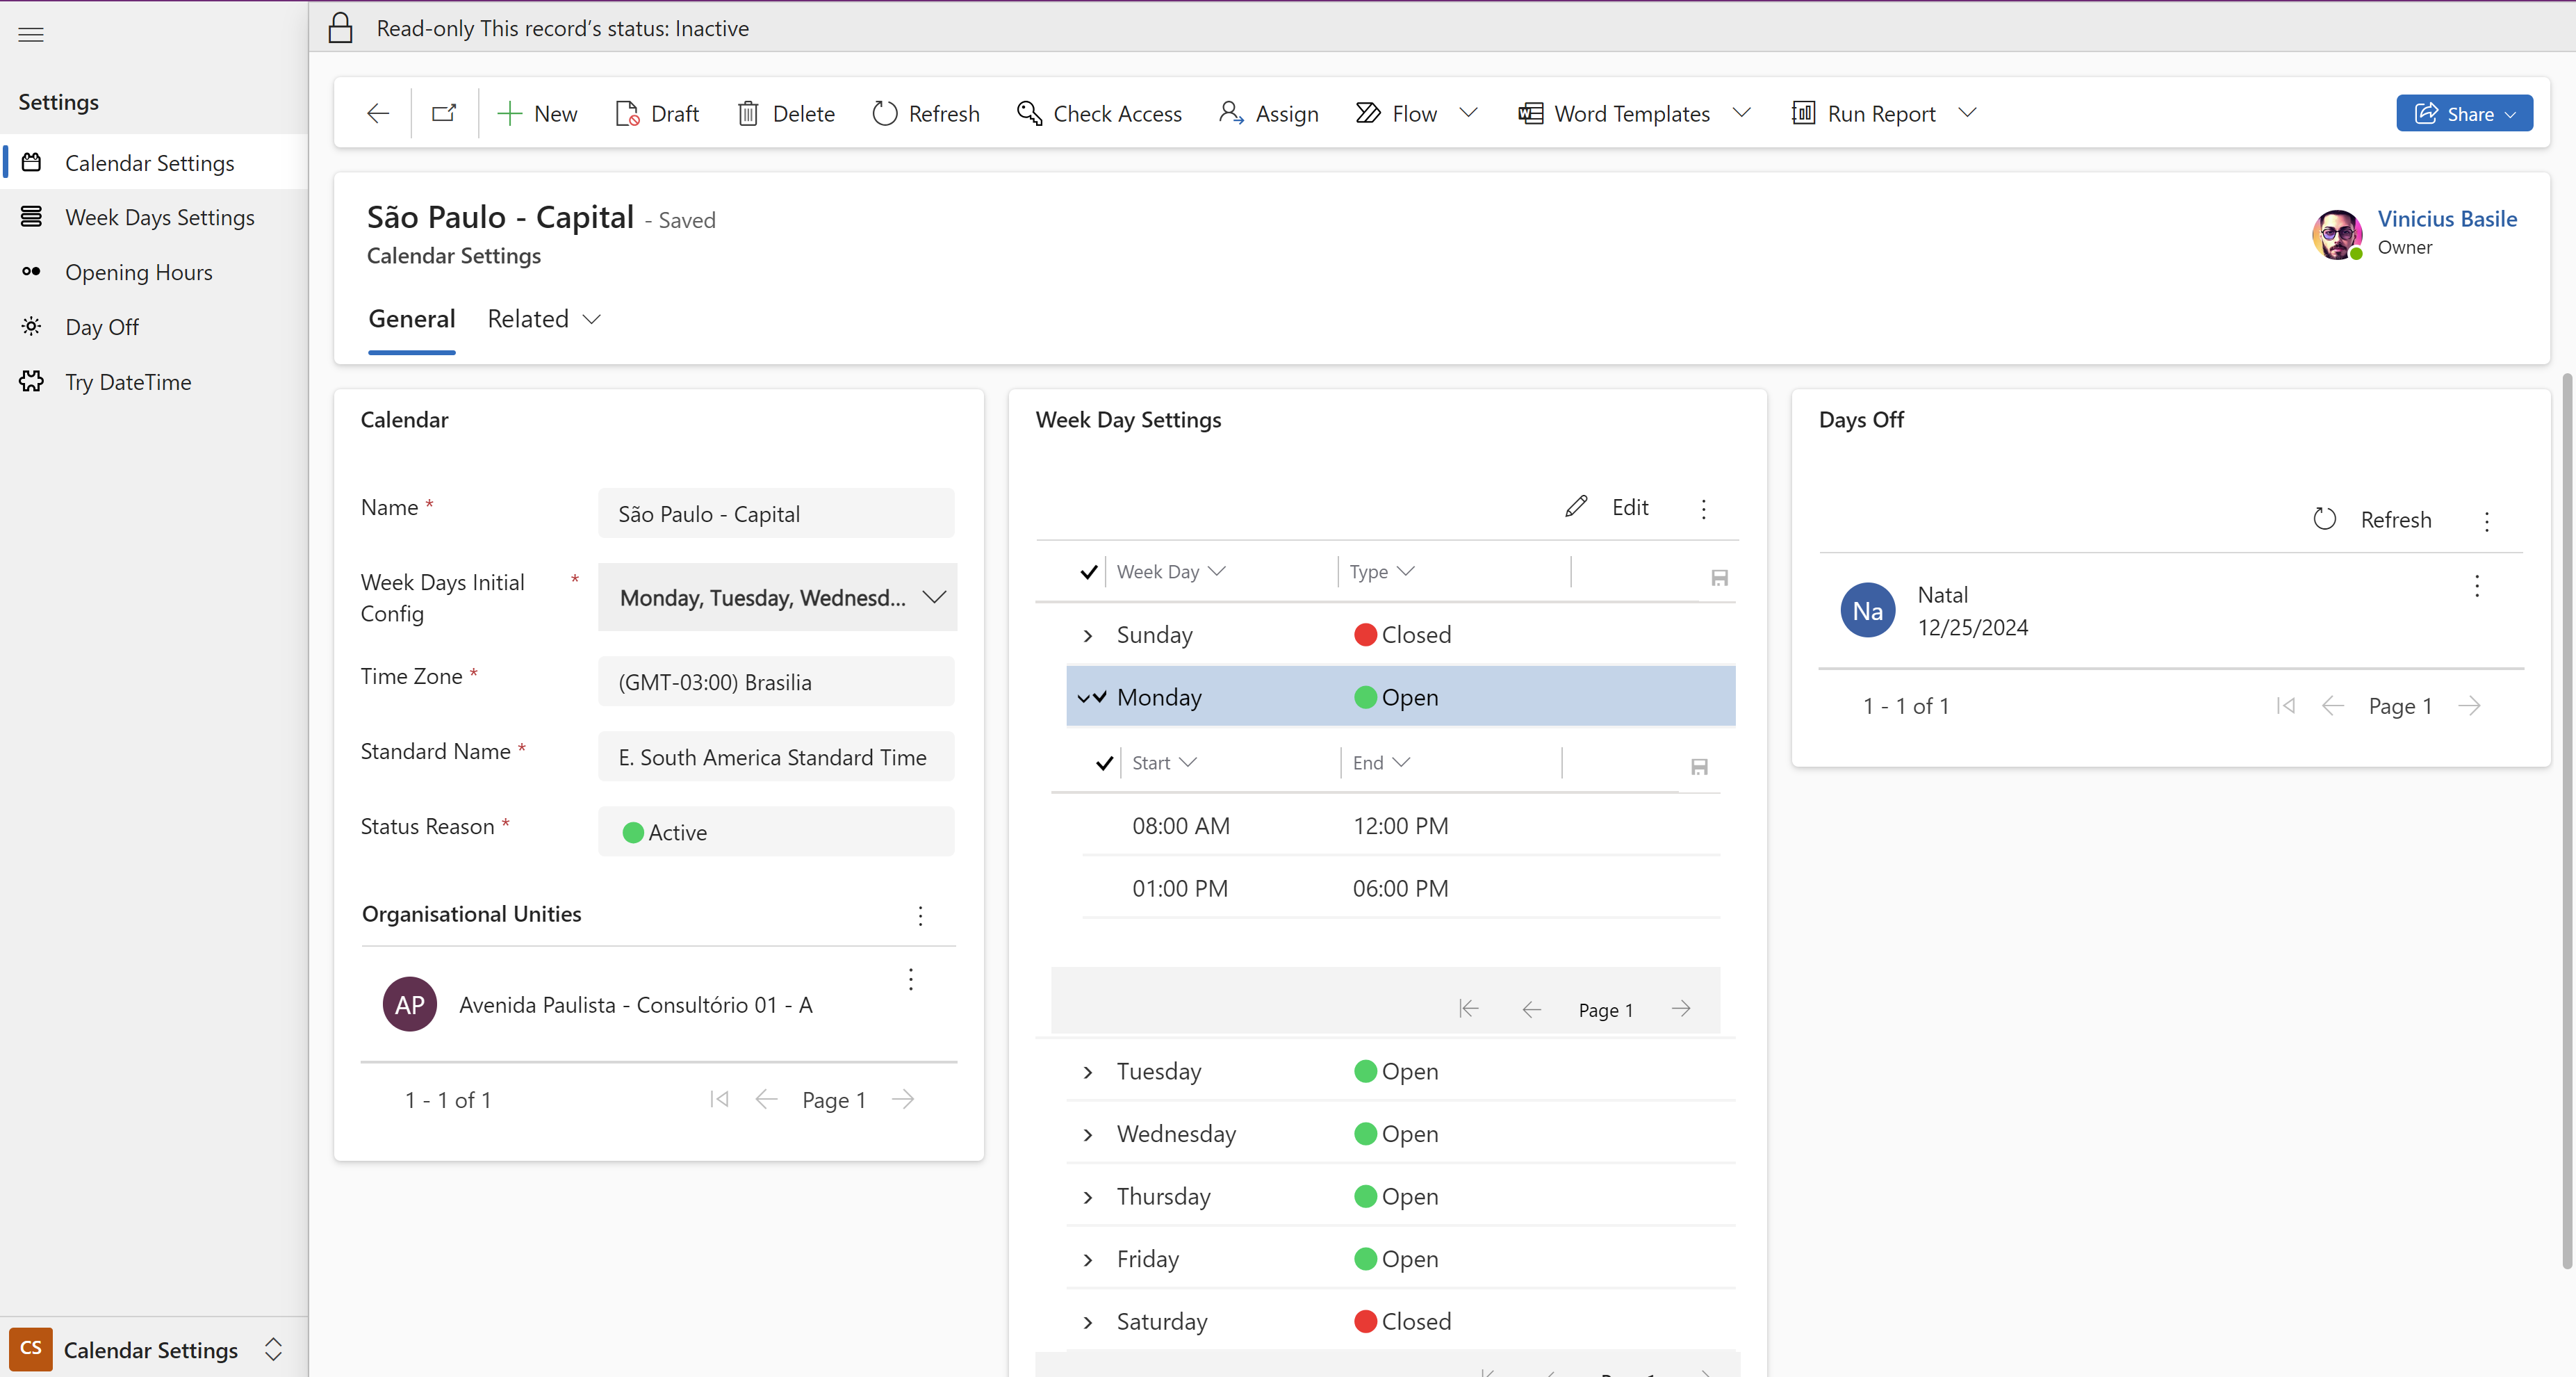This screenshot has width=2576, height=1377.
Task: Expand the Tuesday row
Action: [1088, 1072]
